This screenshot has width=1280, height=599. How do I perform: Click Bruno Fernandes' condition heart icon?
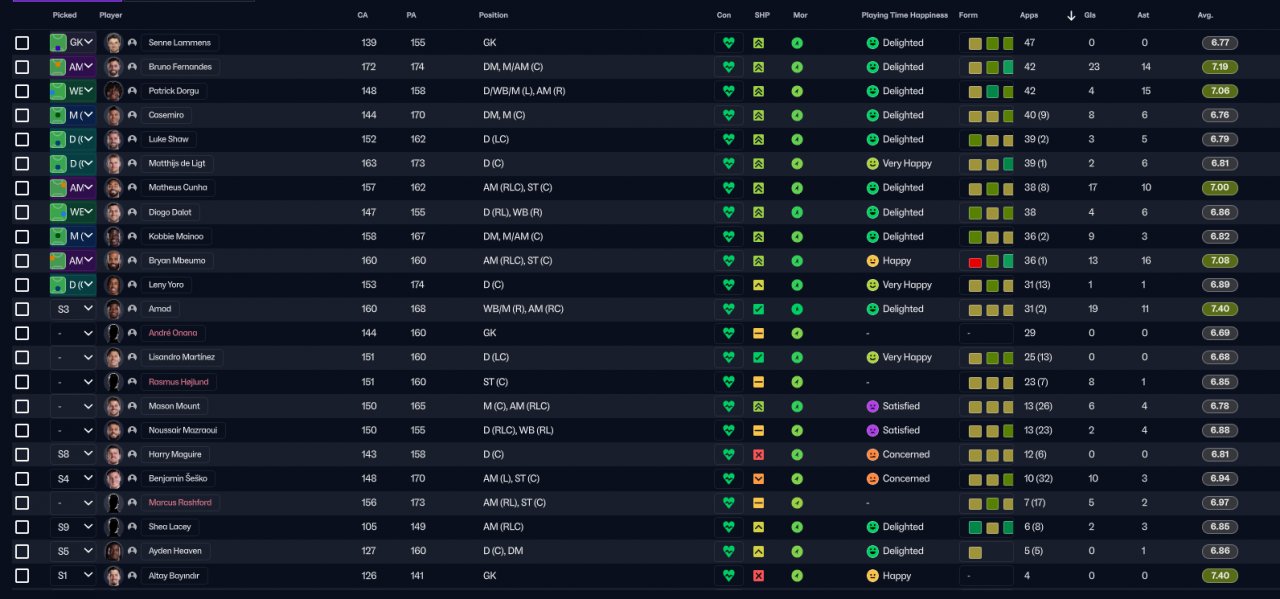pyautogui.click(x=729, y=67)
